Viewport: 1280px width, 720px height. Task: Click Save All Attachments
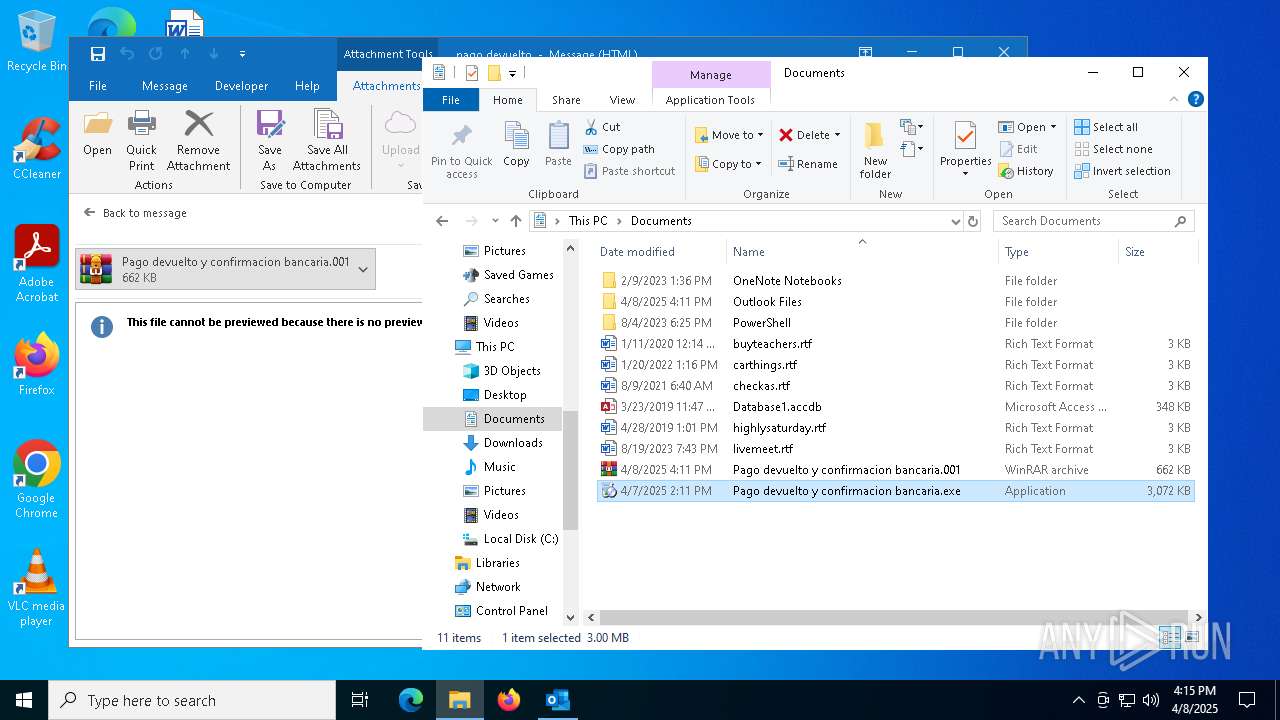click(x=326, y=140)
